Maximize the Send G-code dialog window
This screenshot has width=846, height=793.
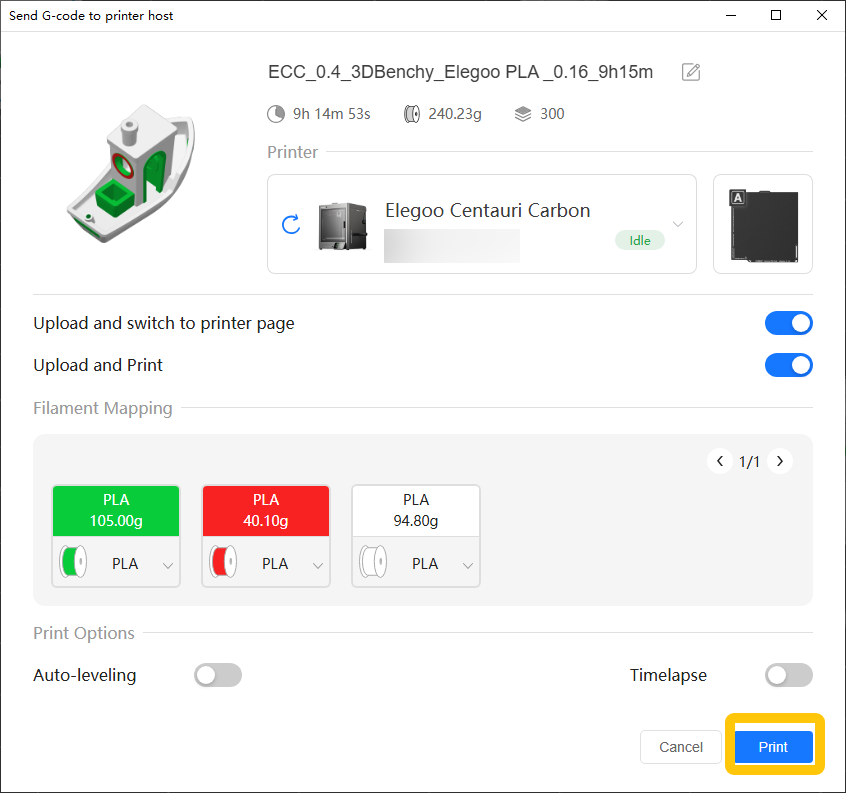pos(776,15)
